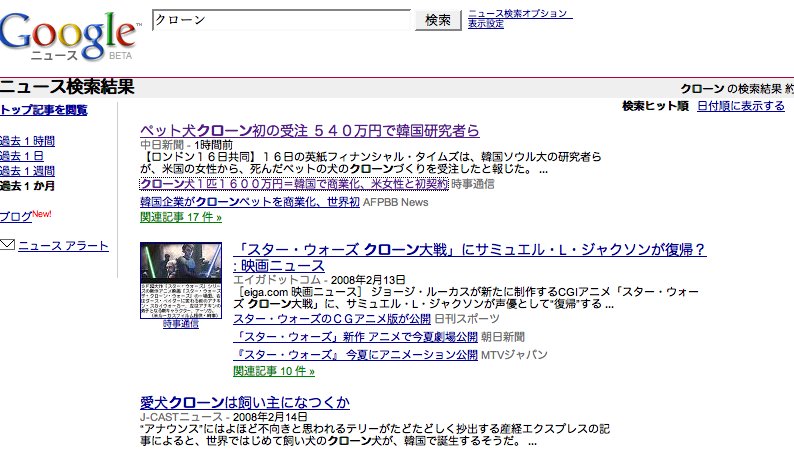Open ニュース検索オプション link
The height and width of the screenshot is (460, 794).
(518, 14)
